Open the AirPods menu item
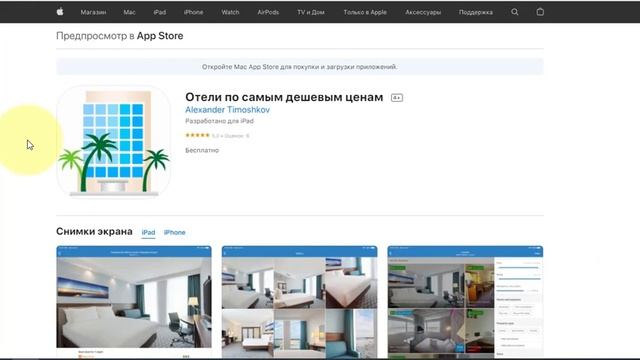Viewport: 640px width, 360px height. tap(268, 12)
